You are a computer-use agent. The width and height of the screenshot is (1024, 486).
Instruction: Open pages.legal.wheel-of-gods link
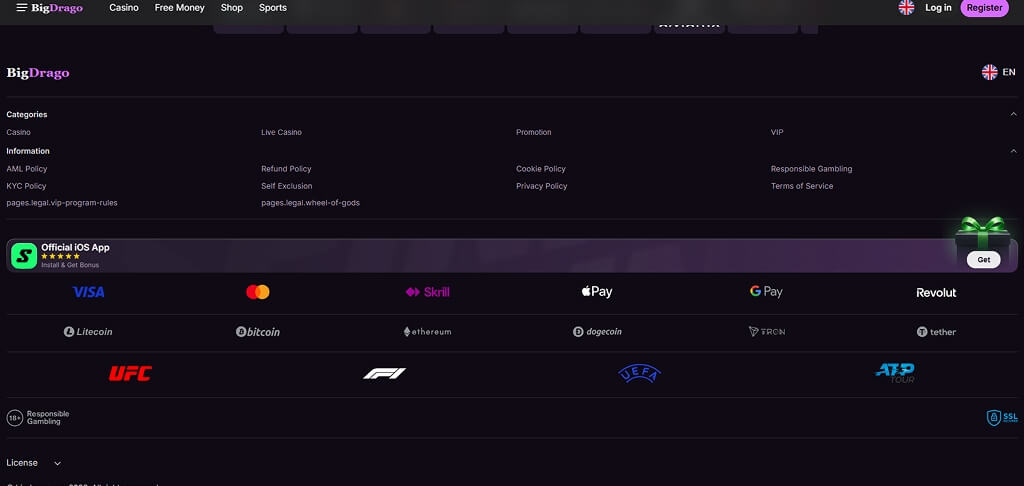[x=310, y=203]
